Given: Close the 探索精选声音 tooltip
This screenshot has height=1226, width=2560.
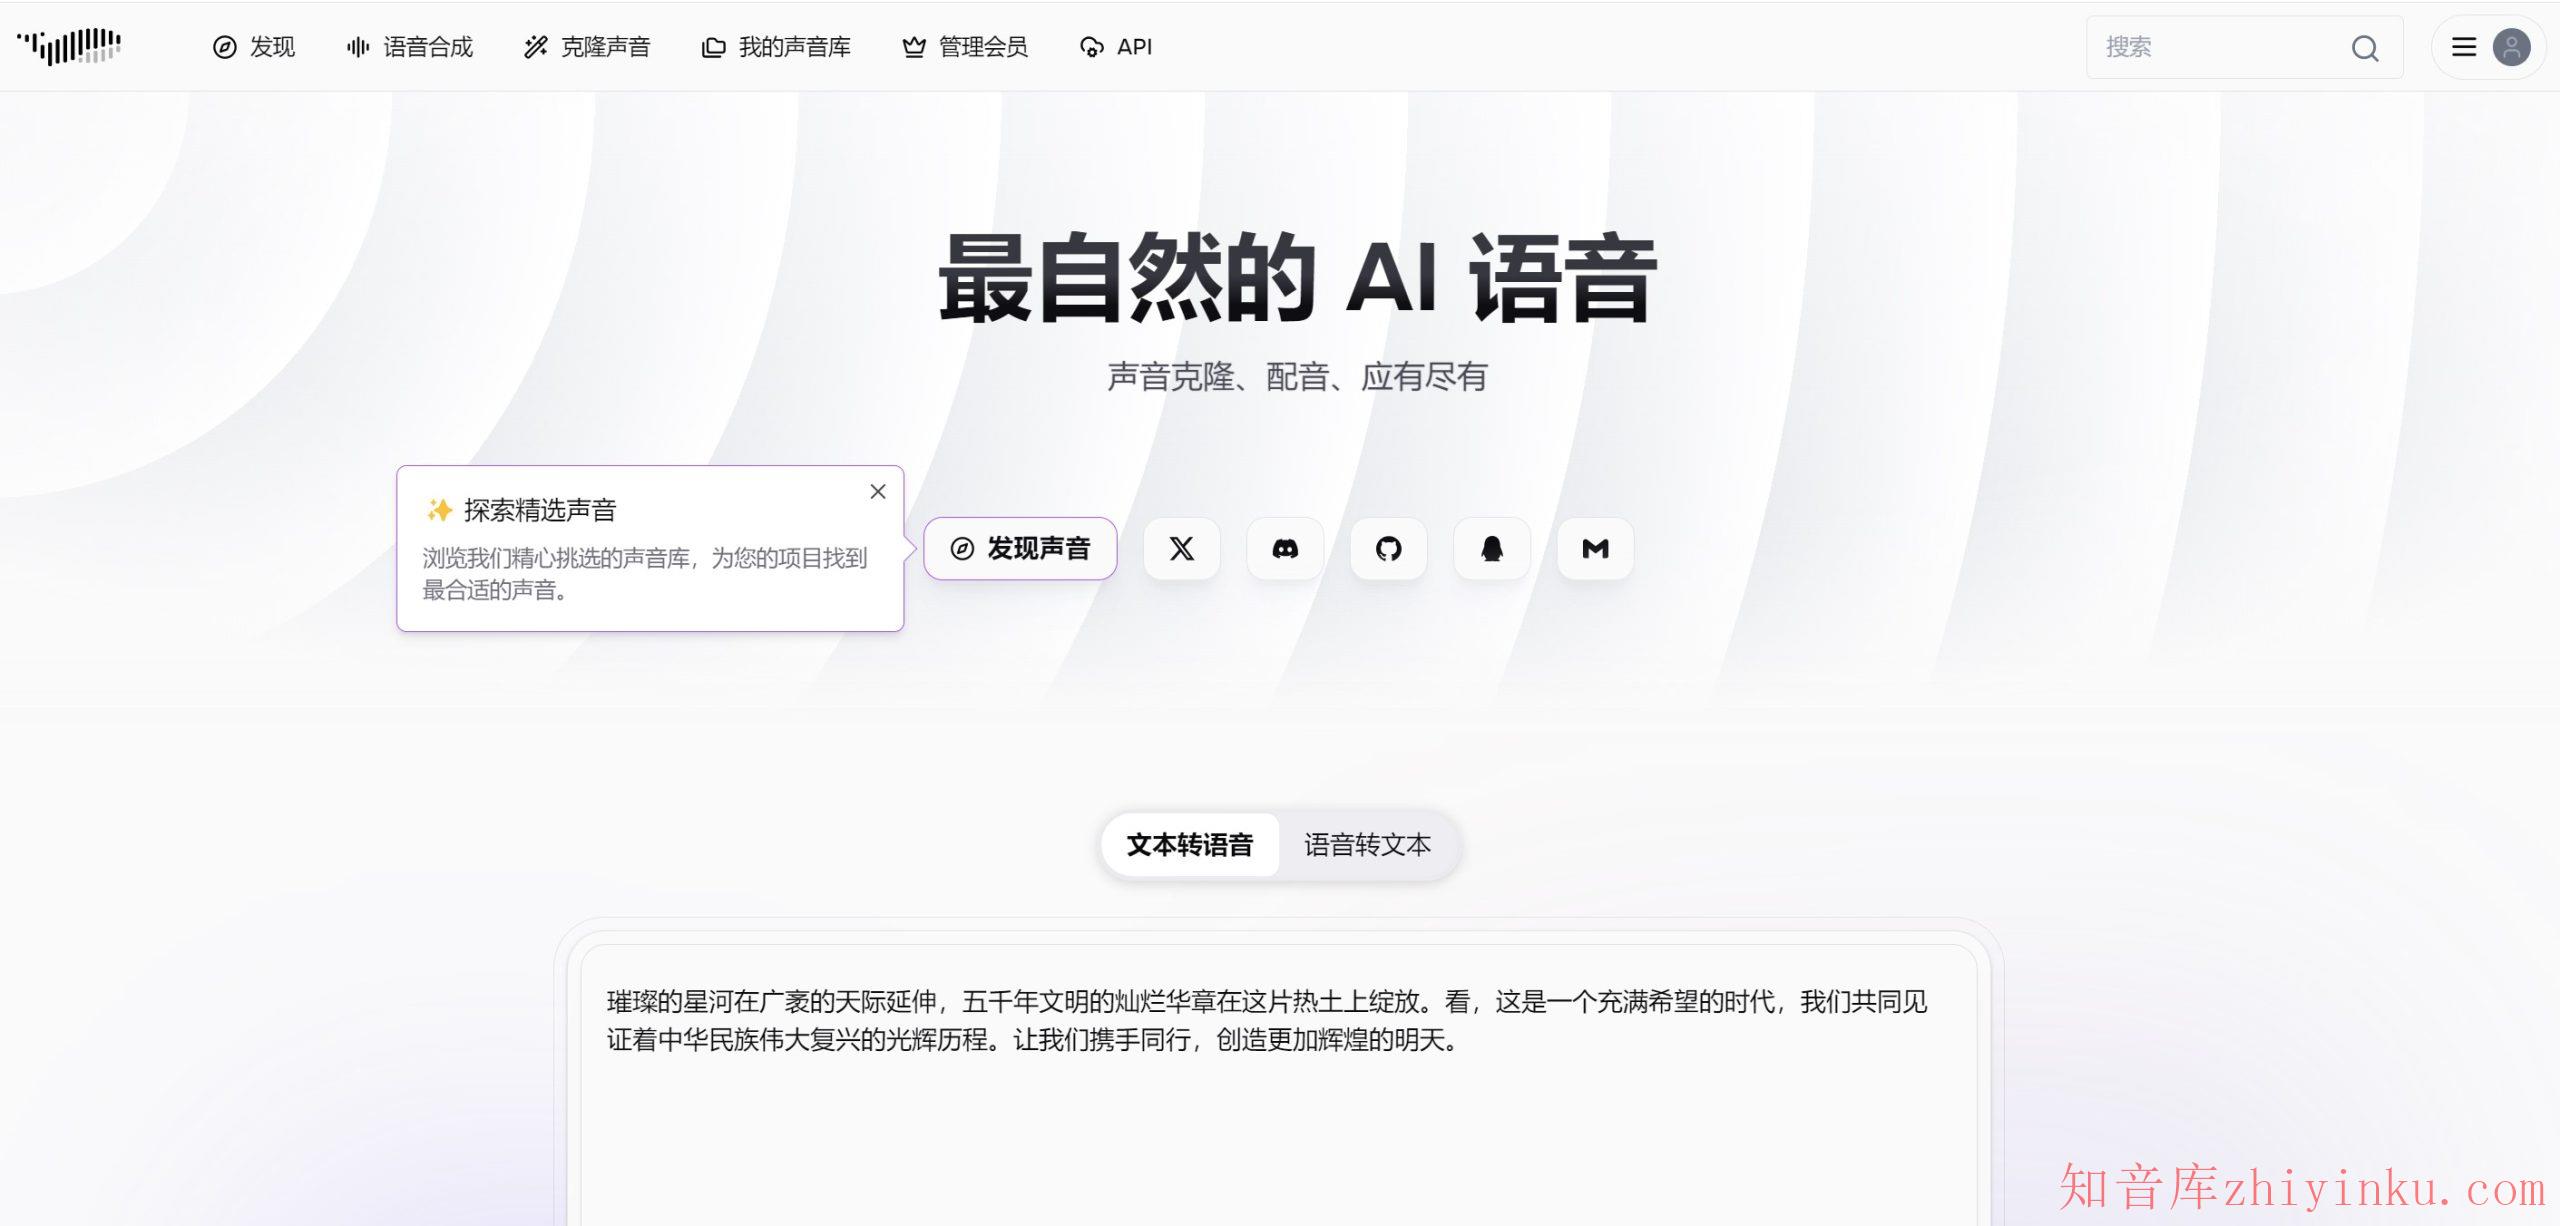Looking at the screenshot, I should [878, 491].
